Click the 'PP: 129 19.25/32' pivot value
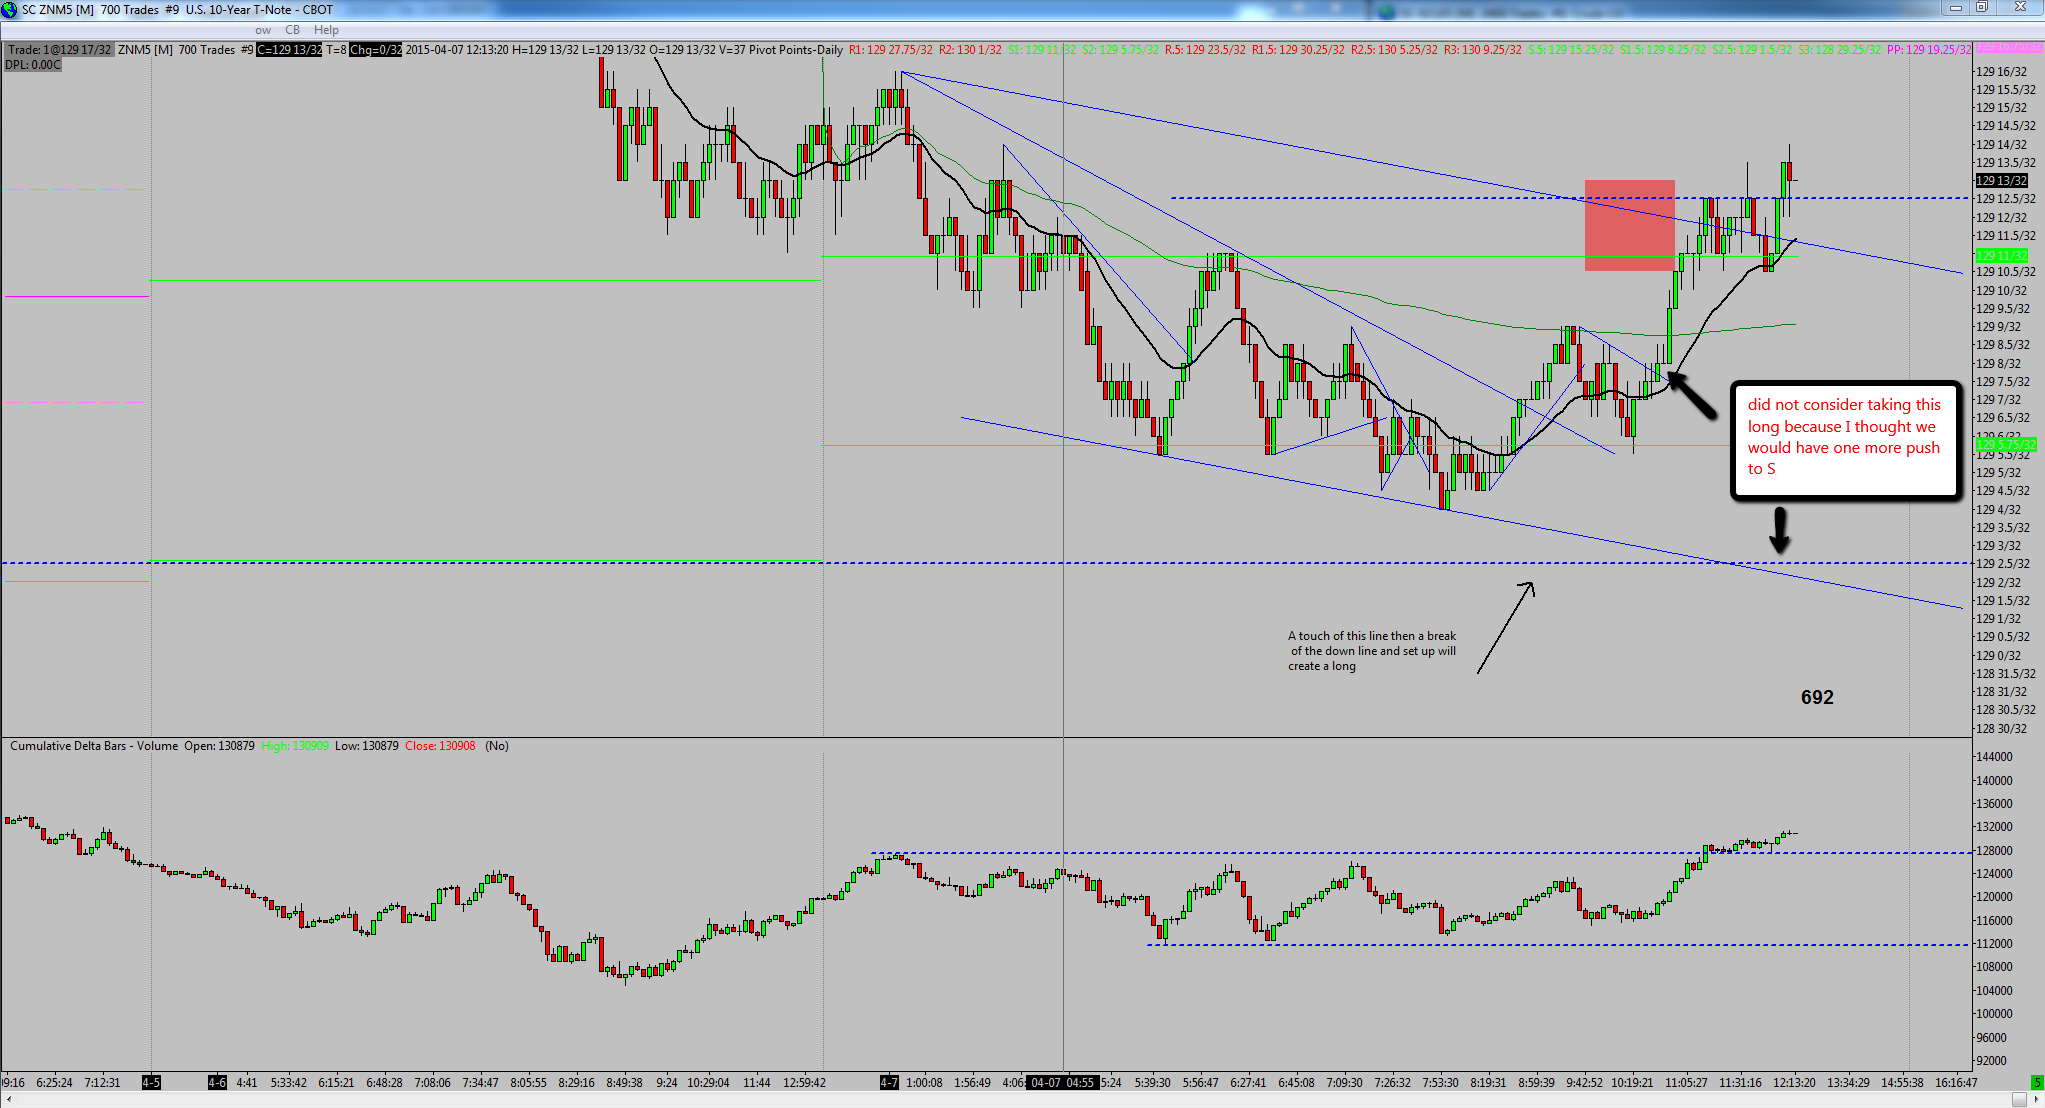The height and width of the screenshot is (1108, 2045). 1929,50
